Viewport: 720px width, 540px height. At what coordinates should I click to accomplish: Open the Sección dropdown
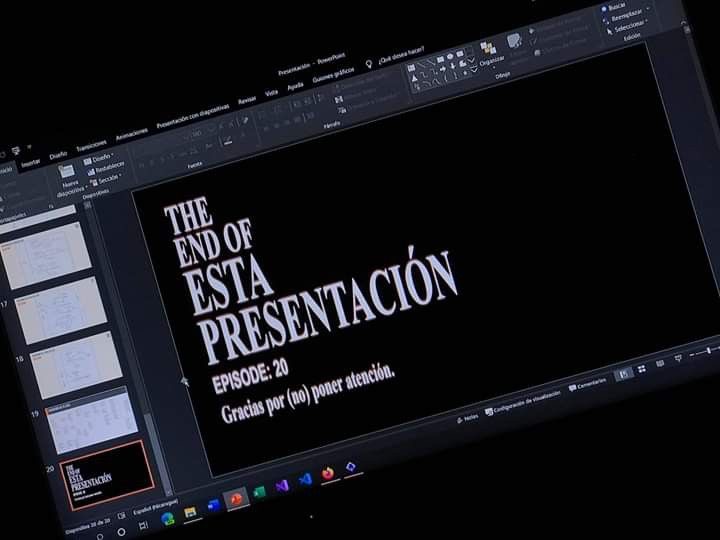tap(106, 180)
